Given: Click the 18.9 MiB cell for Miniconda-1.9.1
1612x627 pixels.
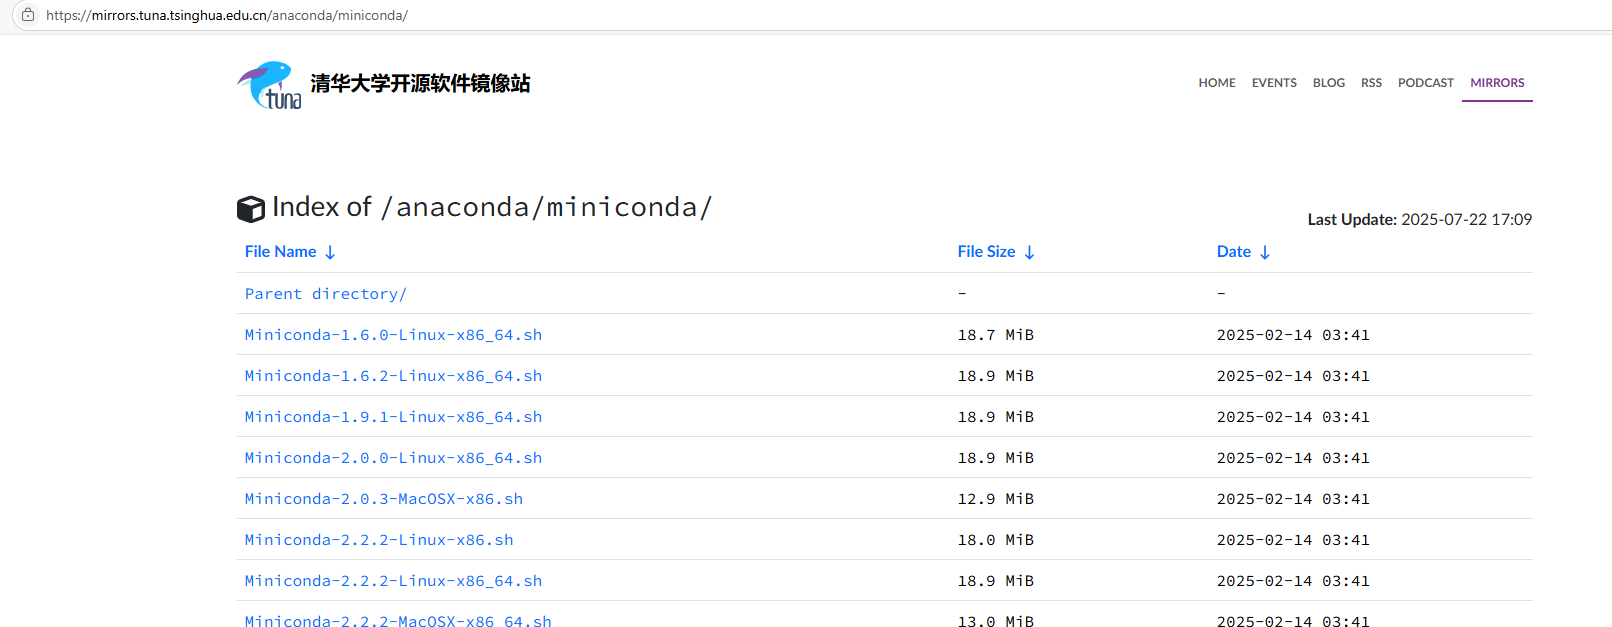Looking at the screenshot, I should (996, 417).
